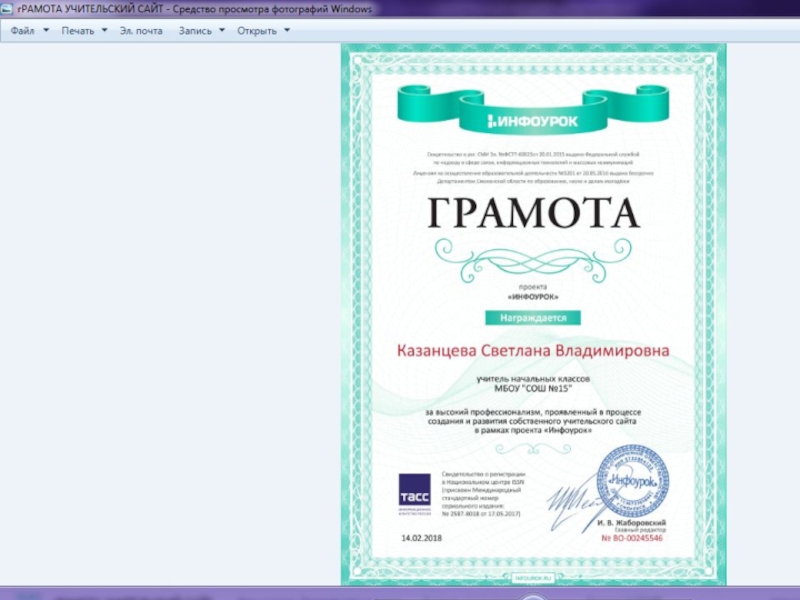Click the ISSN registration text beside TASS logo
800x600 pixels.
482,493
